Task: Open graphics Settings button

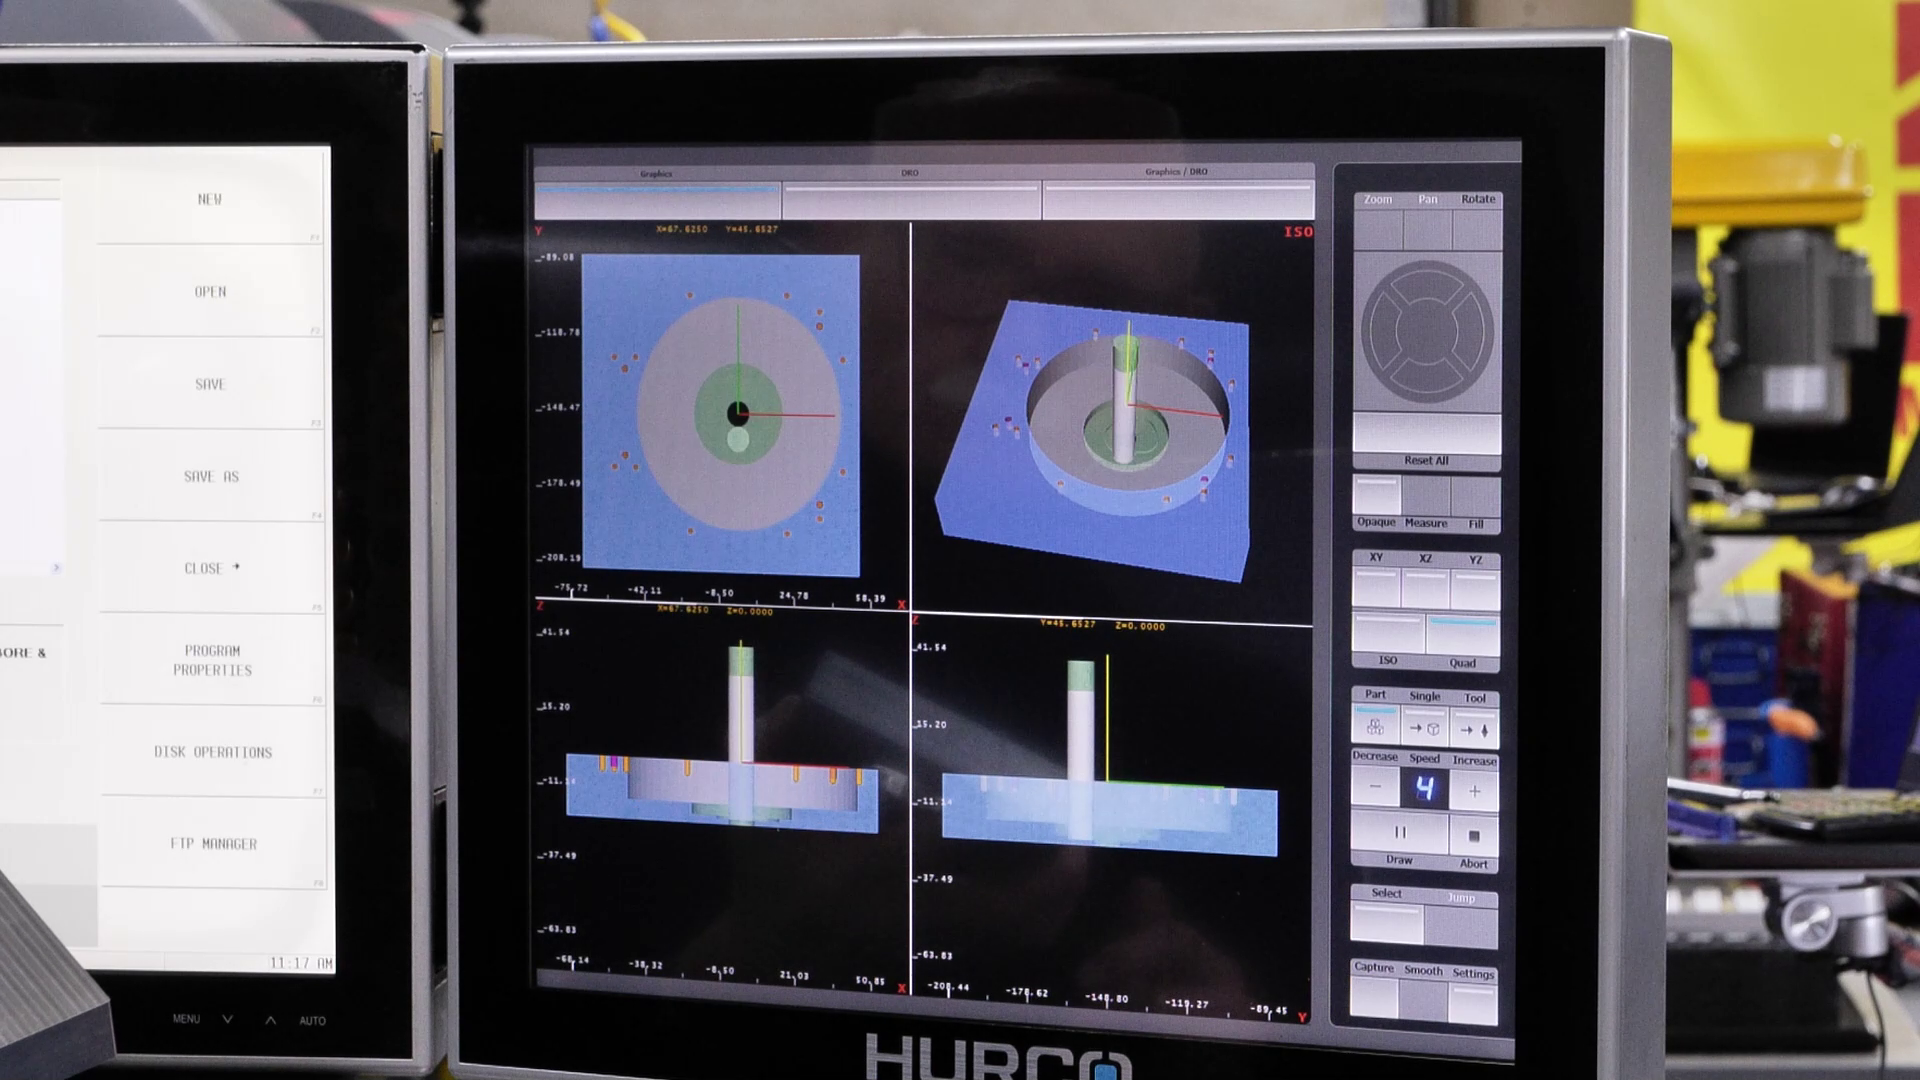Action: (1473, 1003)
